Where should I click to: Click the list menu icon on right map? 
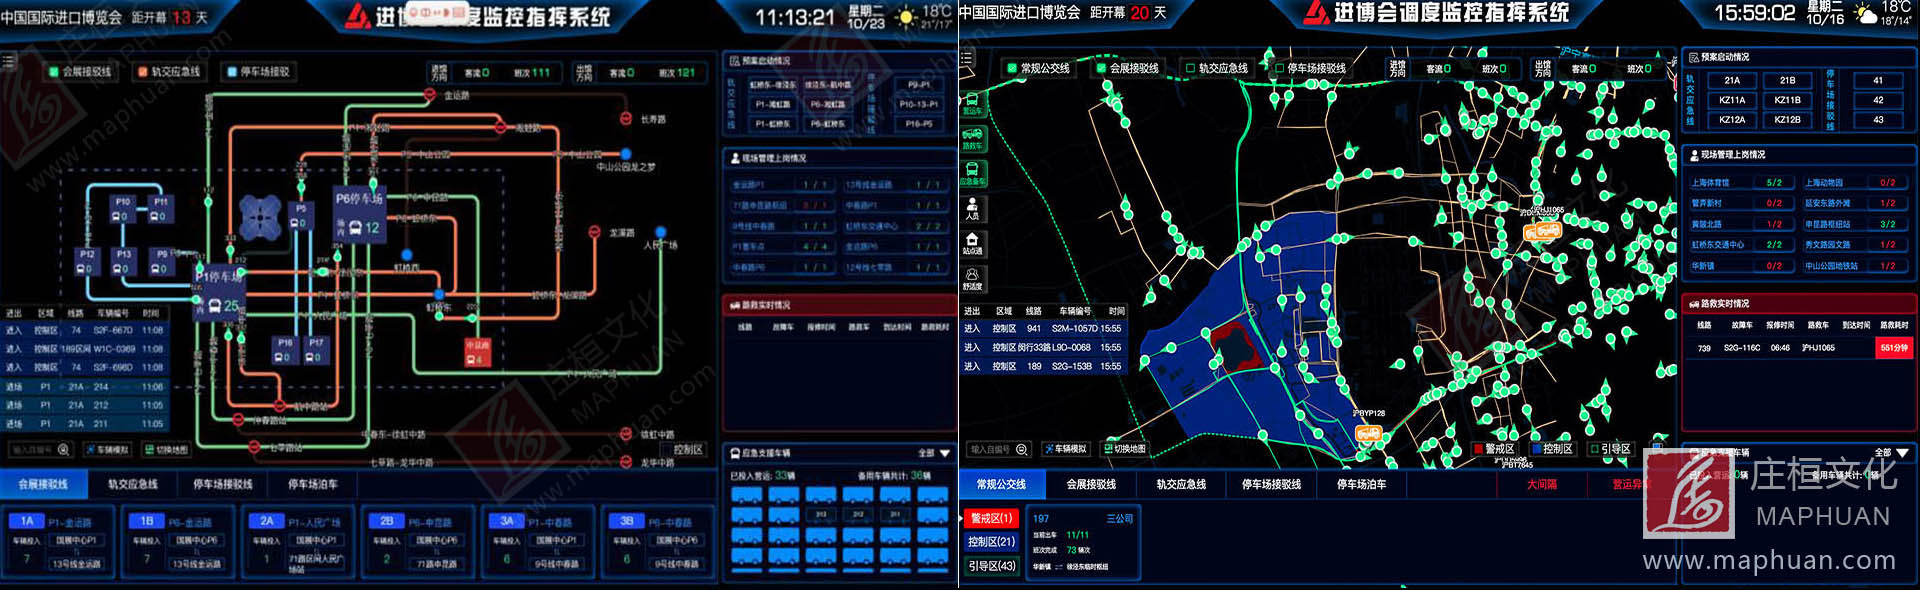tap(967, 59)
